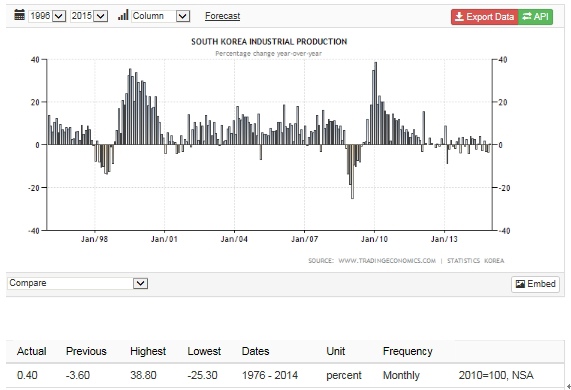Open the Compare dropdown

tap(78, 283)
